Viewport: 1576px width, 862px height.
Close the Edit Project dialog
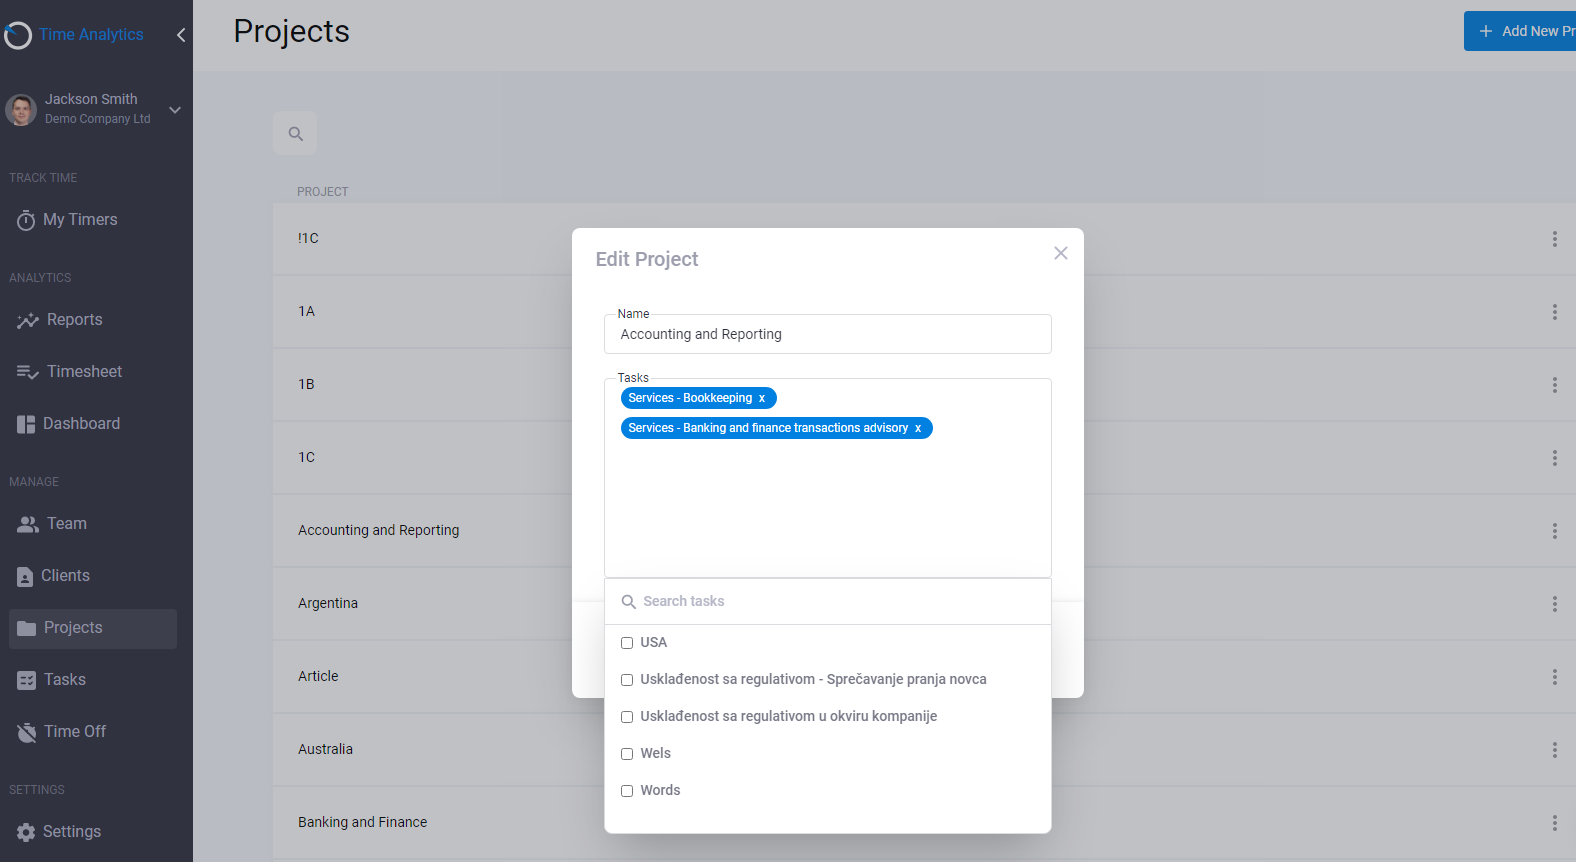pyautogui.click(x=1061, y=253)
